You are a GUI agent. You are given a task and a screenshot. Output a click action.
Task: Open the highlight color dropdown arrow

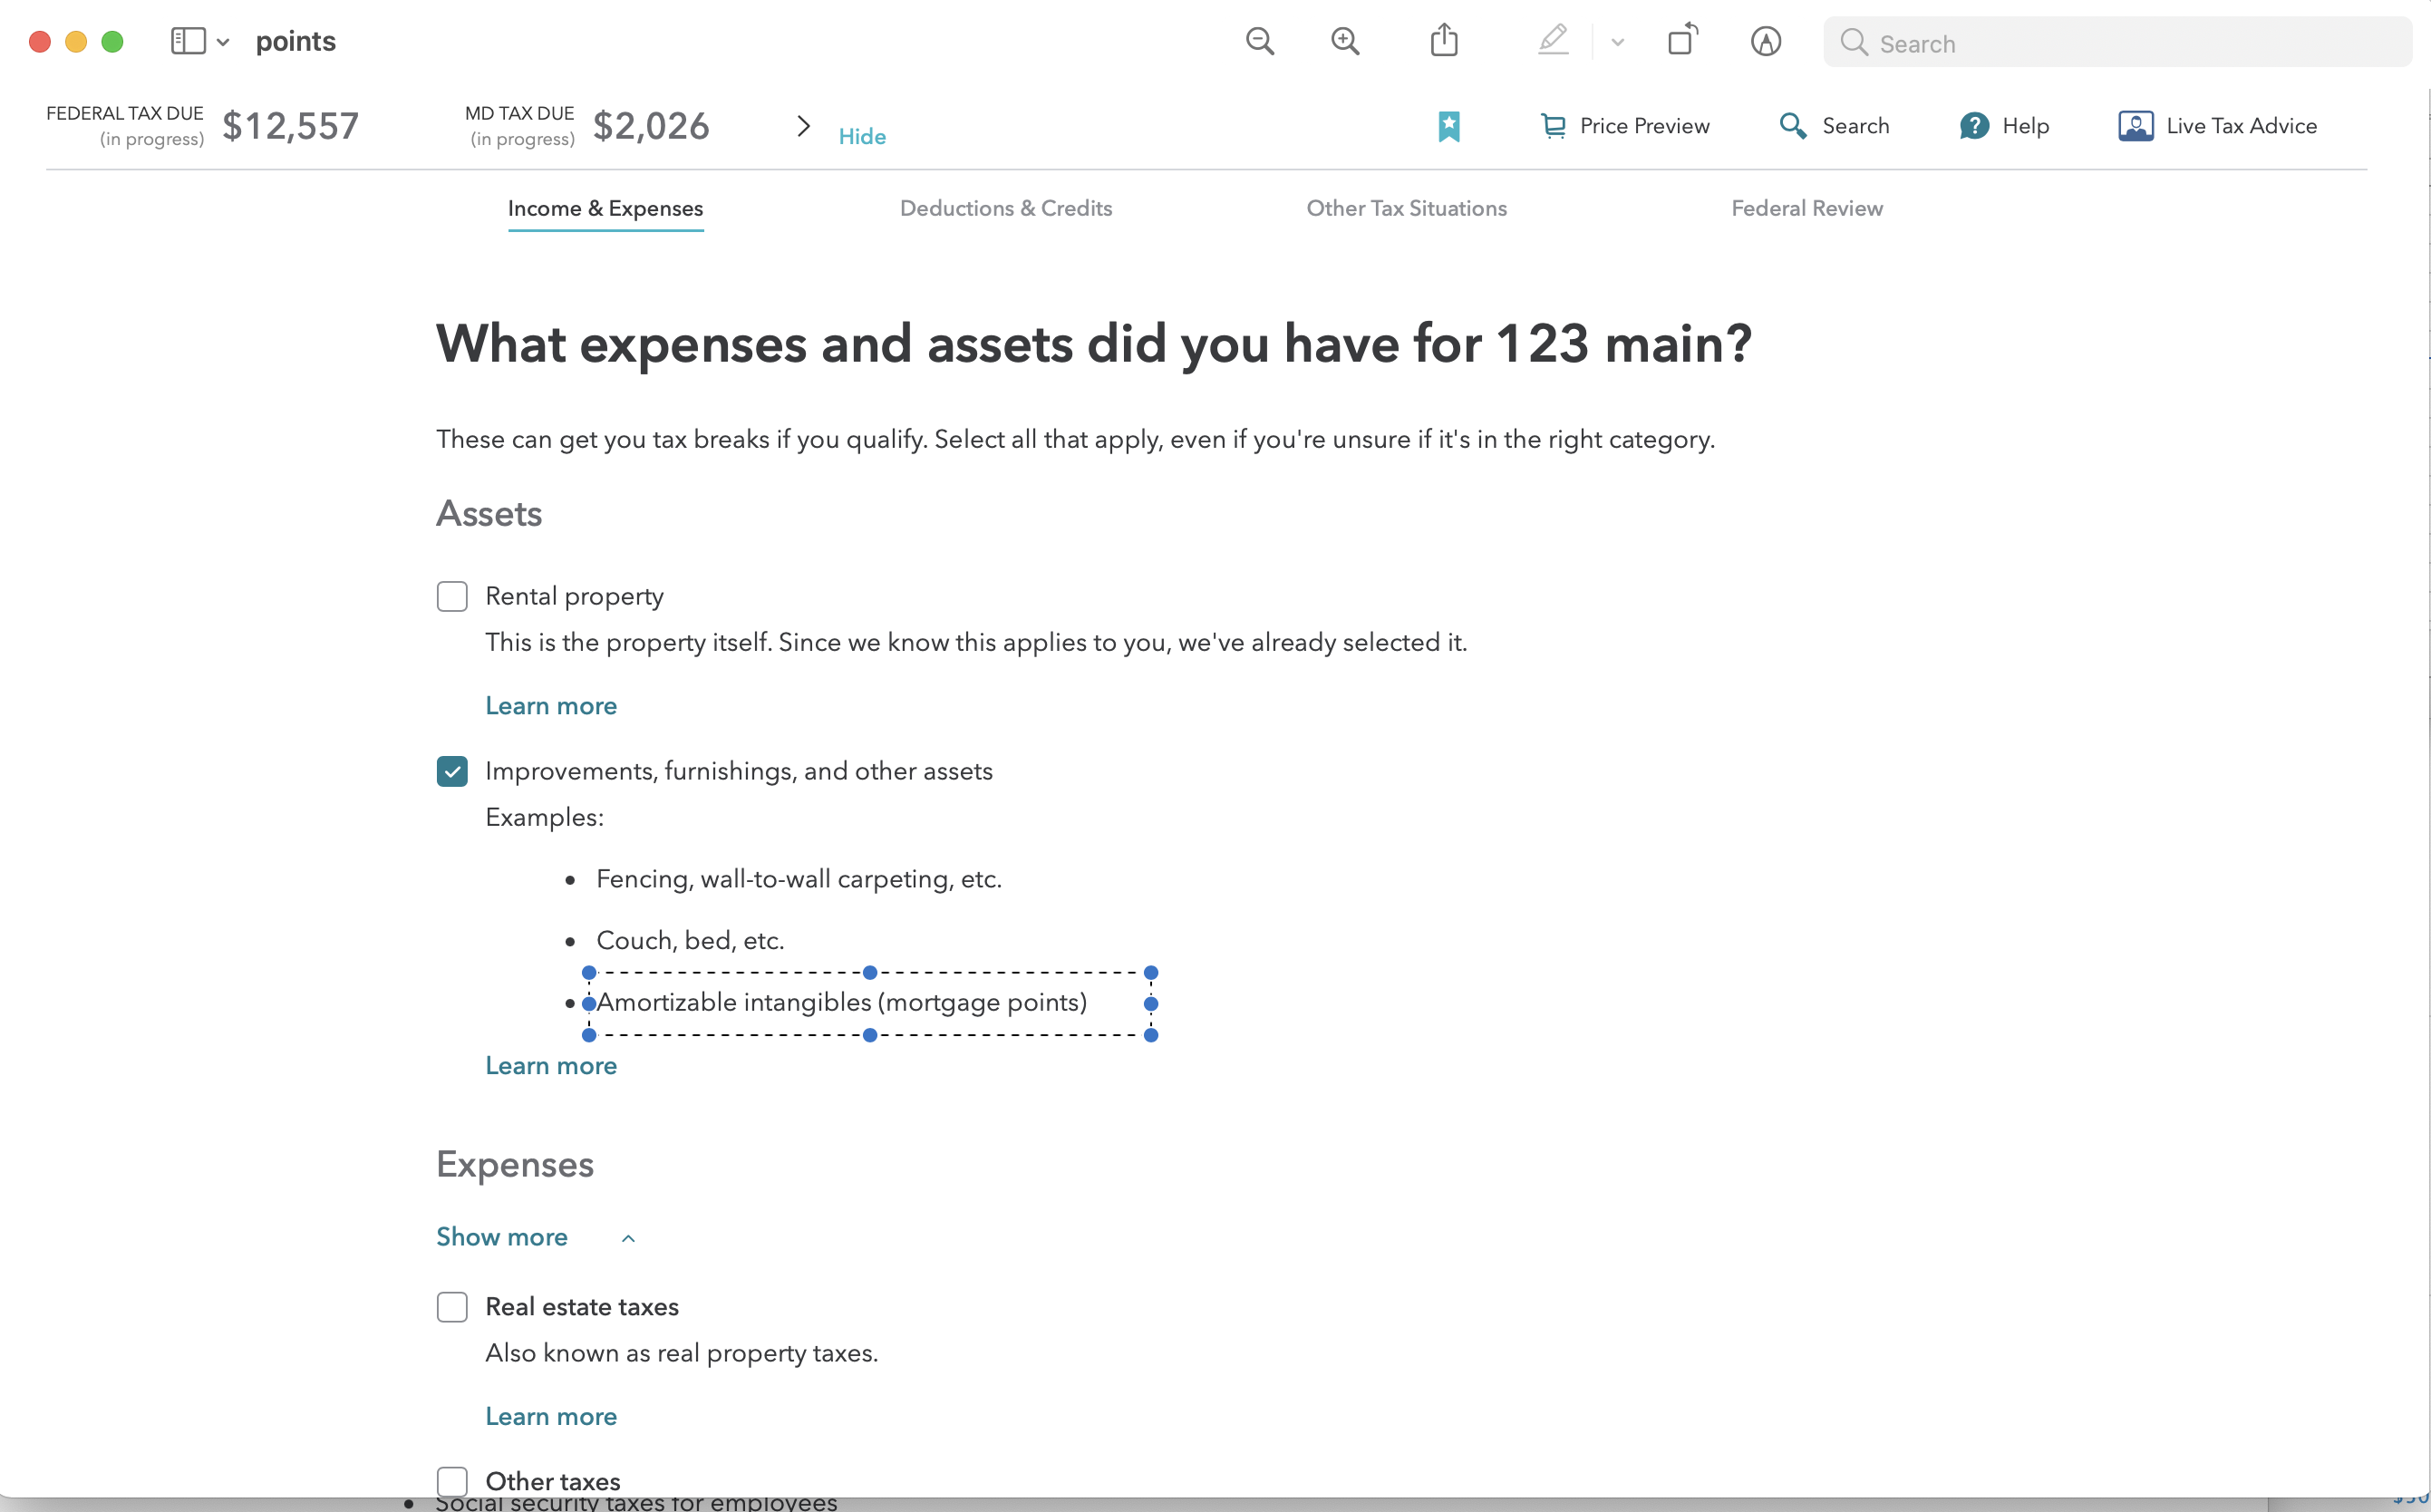pos(1617,42)
